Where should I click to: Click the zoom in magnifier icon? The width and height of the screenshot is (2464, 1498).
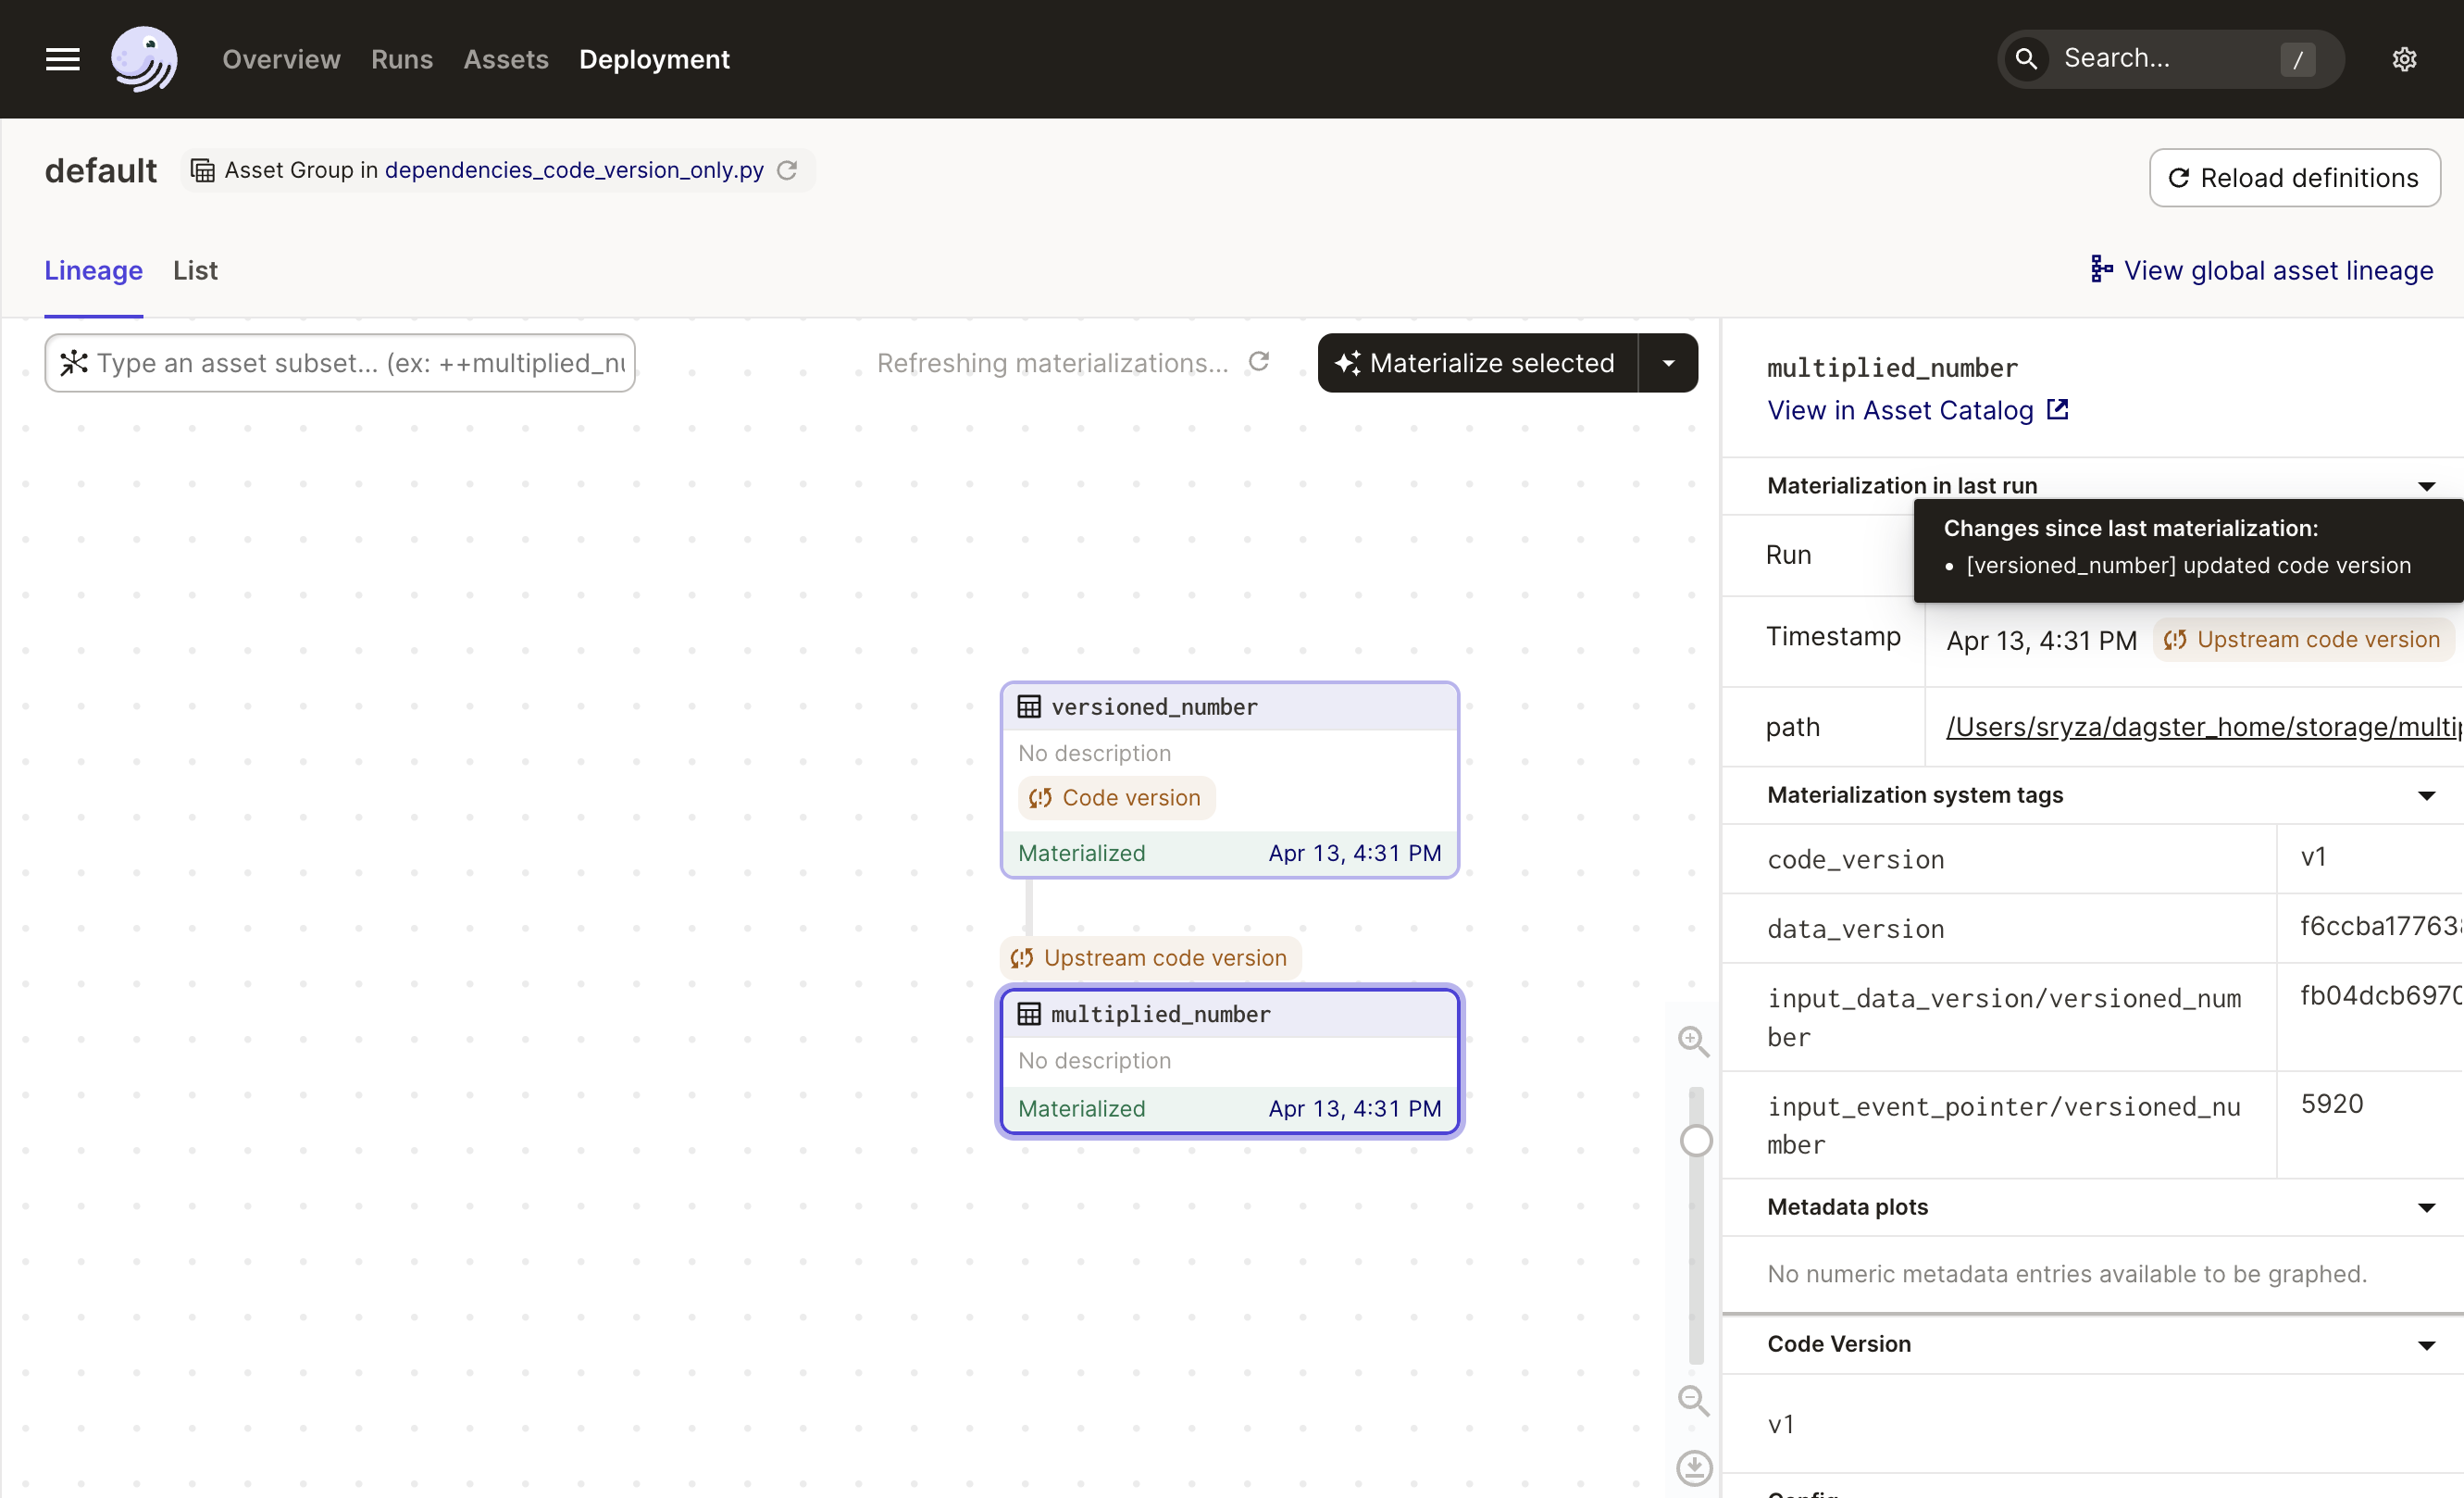1692,1041
